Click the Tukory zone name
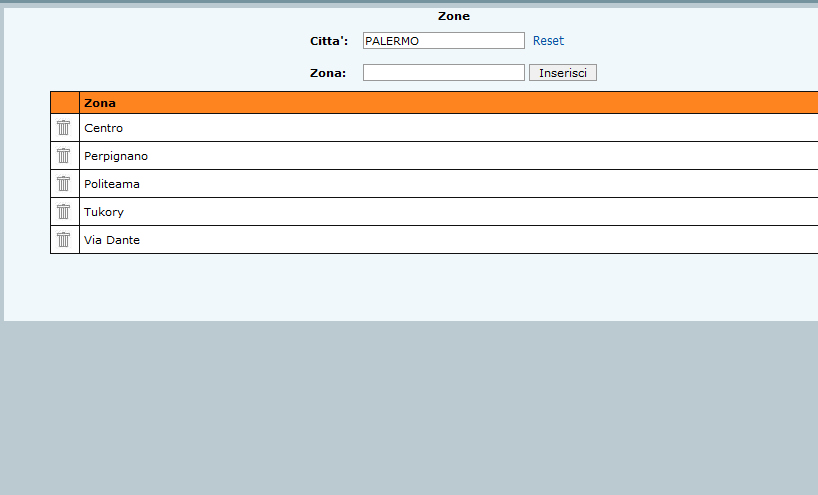 [104, 212]
